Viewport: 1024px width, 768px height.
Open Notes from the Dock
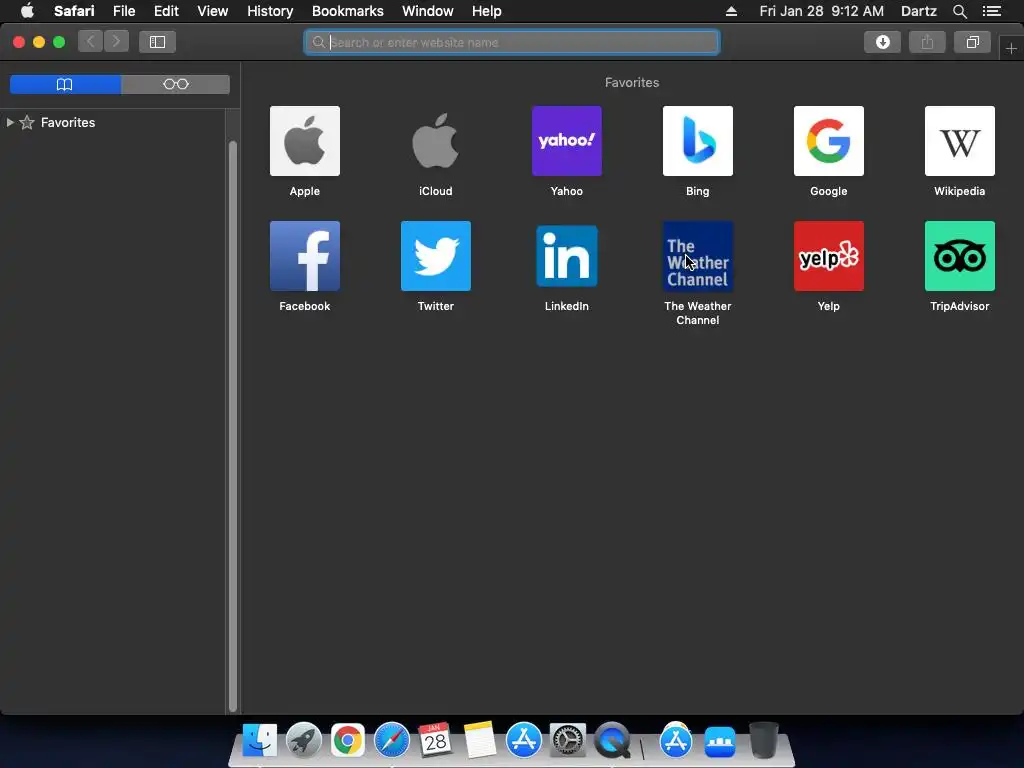pyautogui.click(x=480, y=741)
